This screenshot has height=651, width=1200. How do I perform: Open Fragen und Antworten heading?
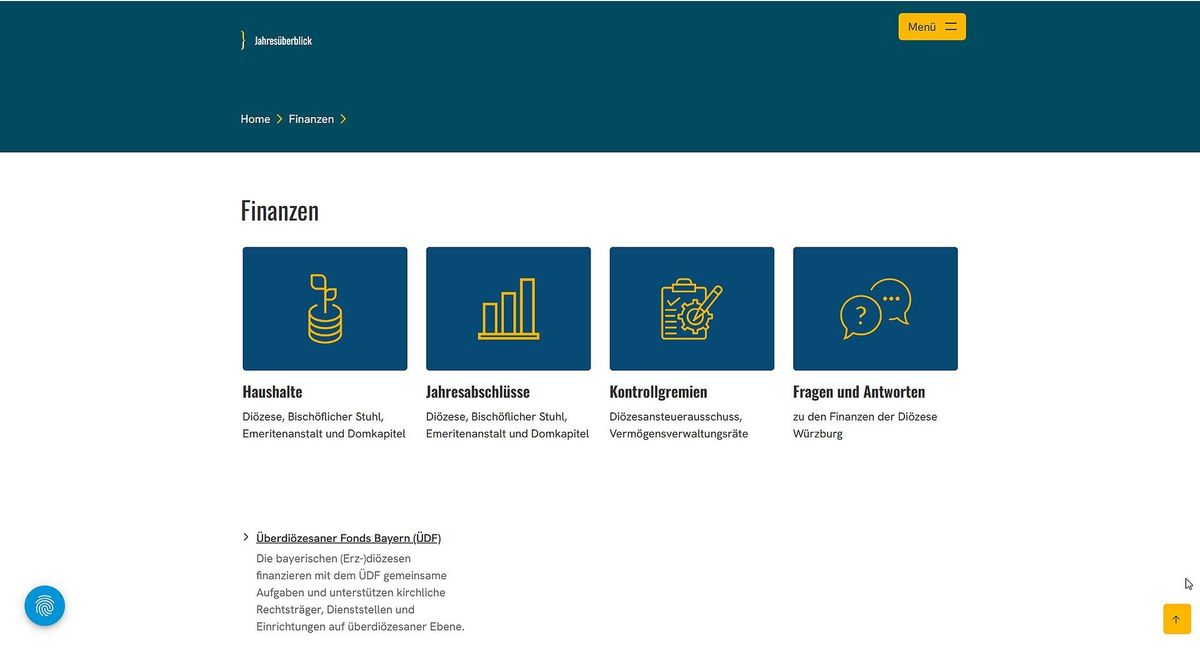[x=858, y=392]
